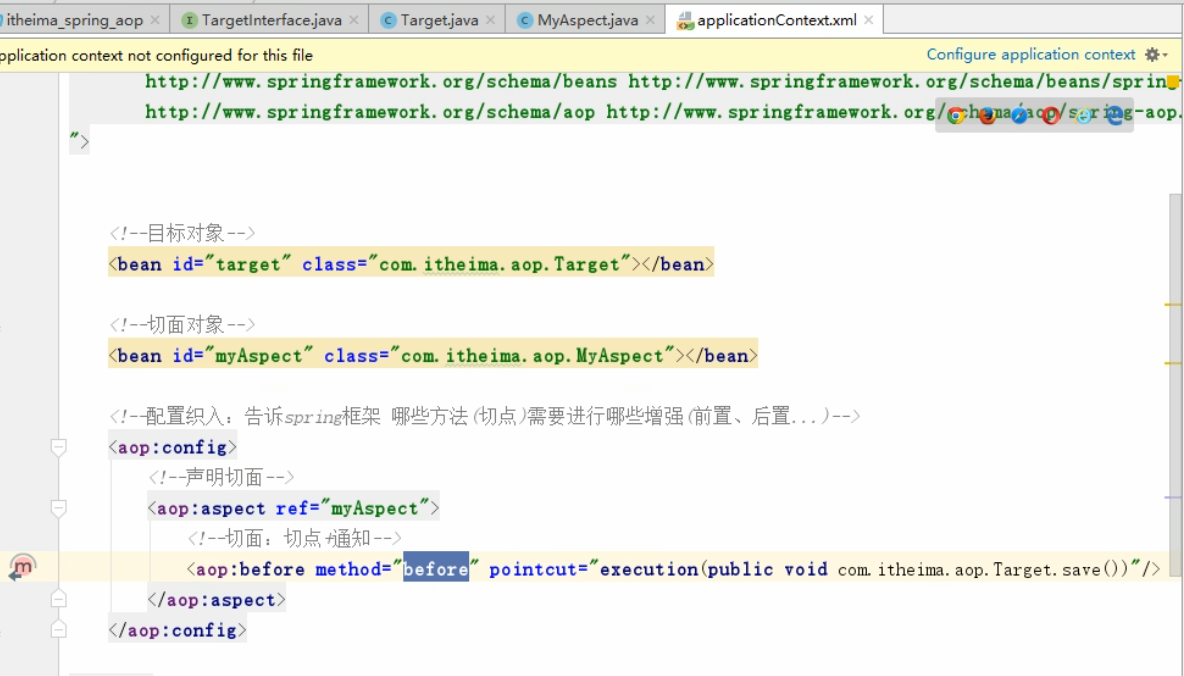The image size is (1184, 676).
Task: Open the notification gear settings dropdown
Action: coord(1156,54)
